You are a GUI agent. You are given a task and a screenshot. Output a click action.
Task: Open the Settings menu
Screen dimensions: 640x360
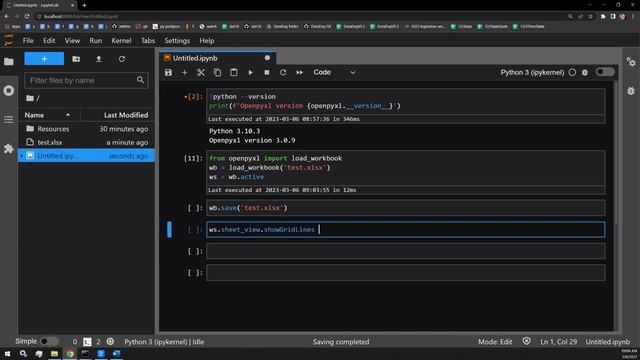177,40
